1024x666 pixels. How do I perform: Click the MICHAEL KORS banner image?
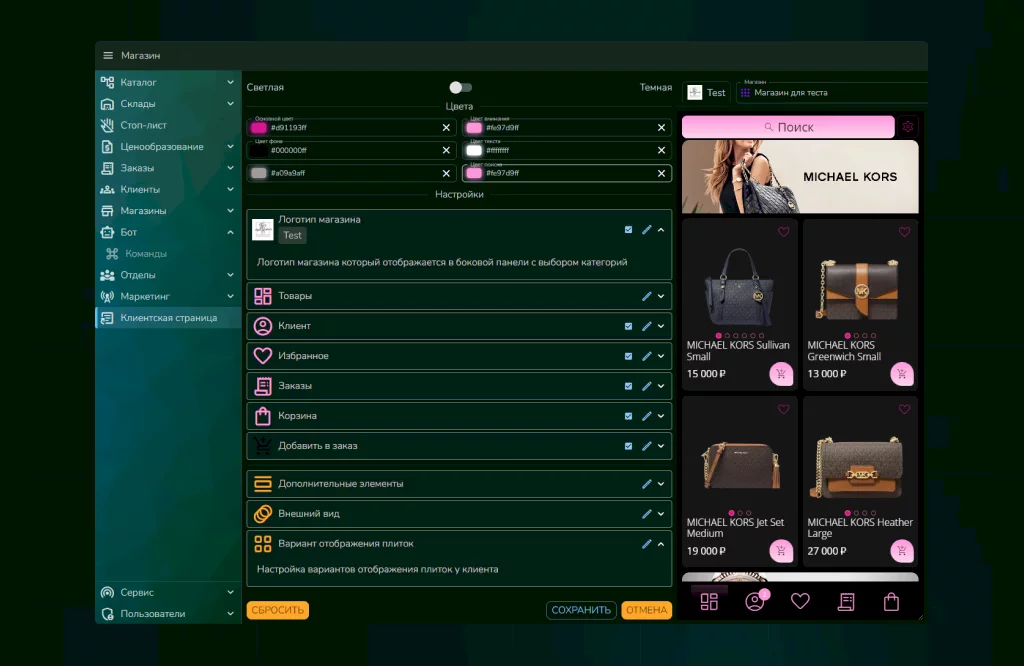800,177
